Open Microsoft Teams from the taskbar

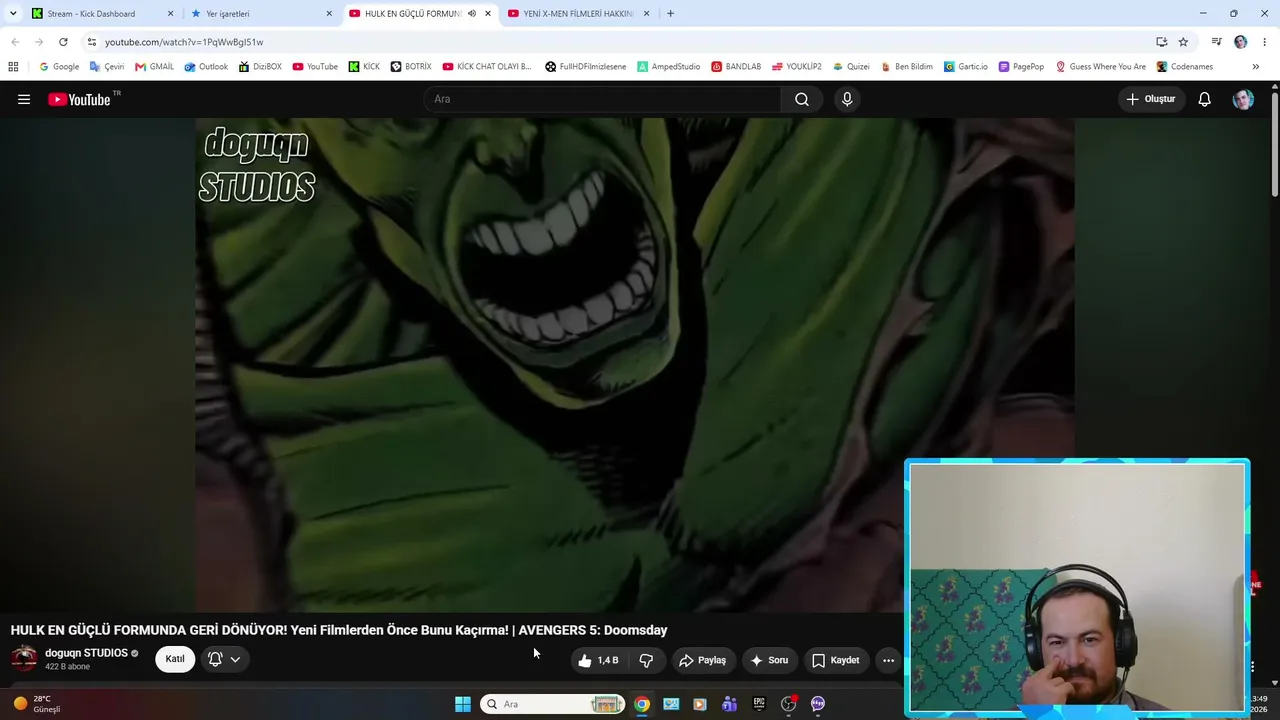(729, 704)
